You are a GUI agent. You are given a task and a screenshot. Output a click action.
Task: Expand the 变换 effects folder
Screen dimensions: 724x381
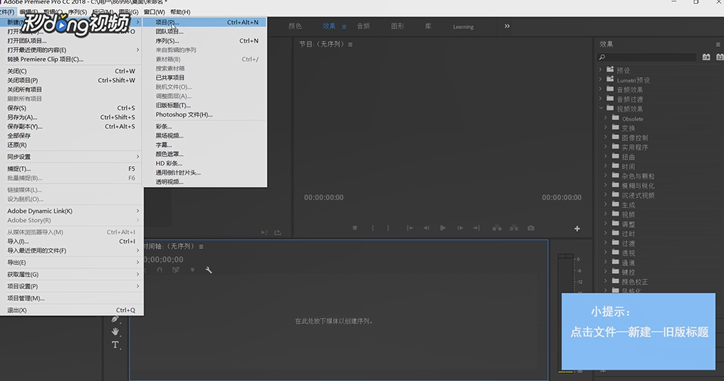pos(606,128)
